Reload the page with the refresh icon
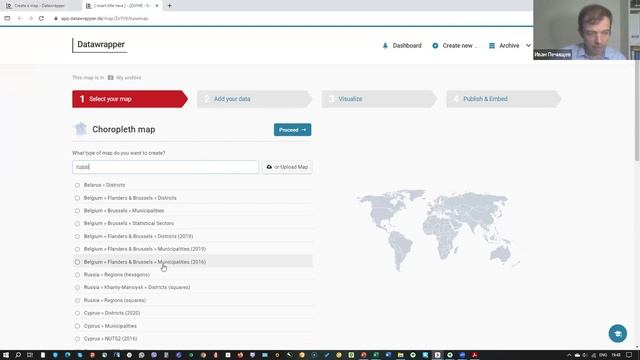This screenshot has height=360, width=640. (41, 18)
